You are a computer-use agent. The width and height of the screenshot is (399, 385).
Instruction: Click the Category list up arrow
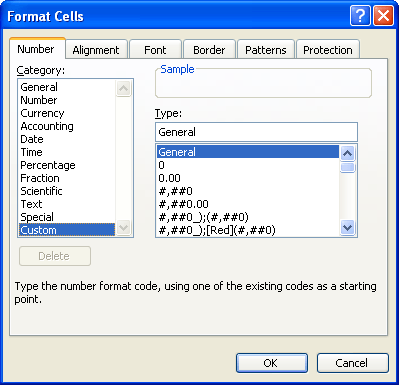tap(123, 88)
